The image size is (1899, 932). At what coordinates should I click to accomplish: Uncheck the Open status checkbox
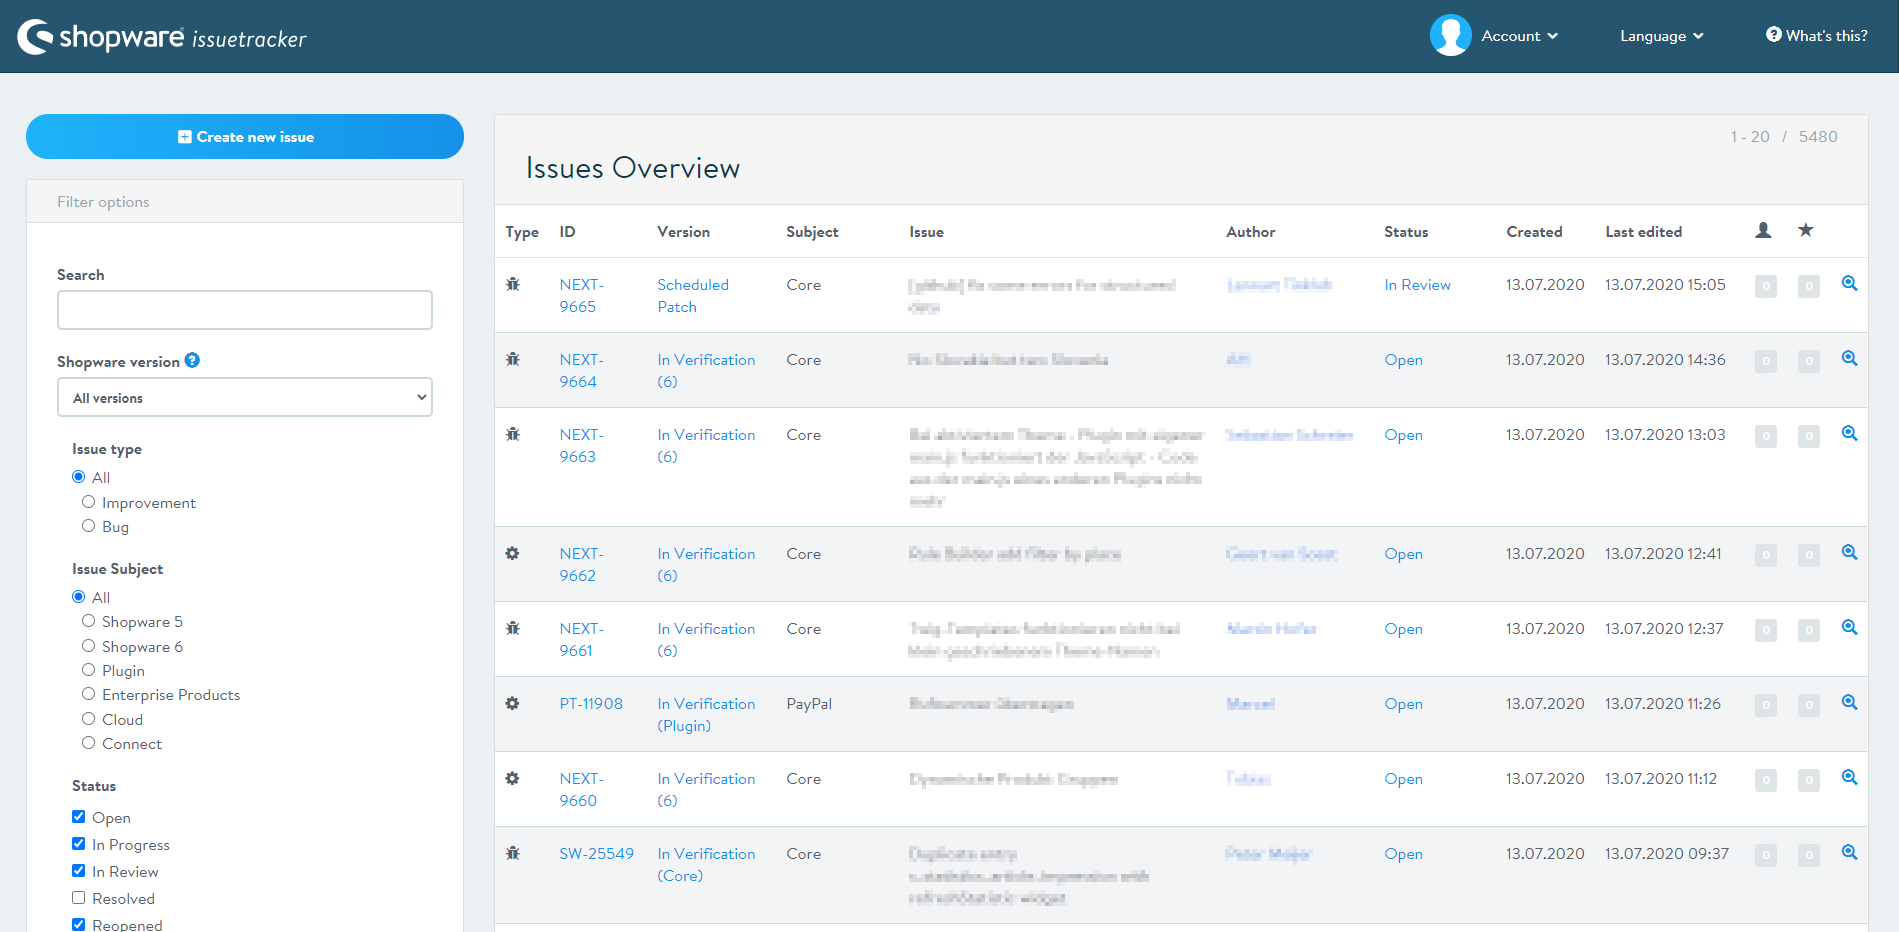click(x=79, y=817)
